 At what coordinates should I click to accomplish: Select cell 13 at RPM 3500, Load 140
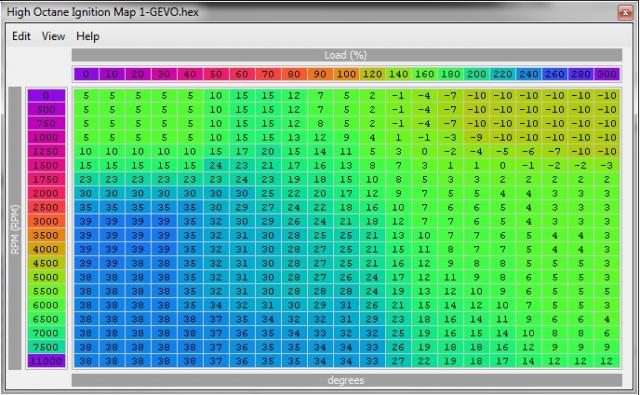pyautogui.click(x=398, y=235)
